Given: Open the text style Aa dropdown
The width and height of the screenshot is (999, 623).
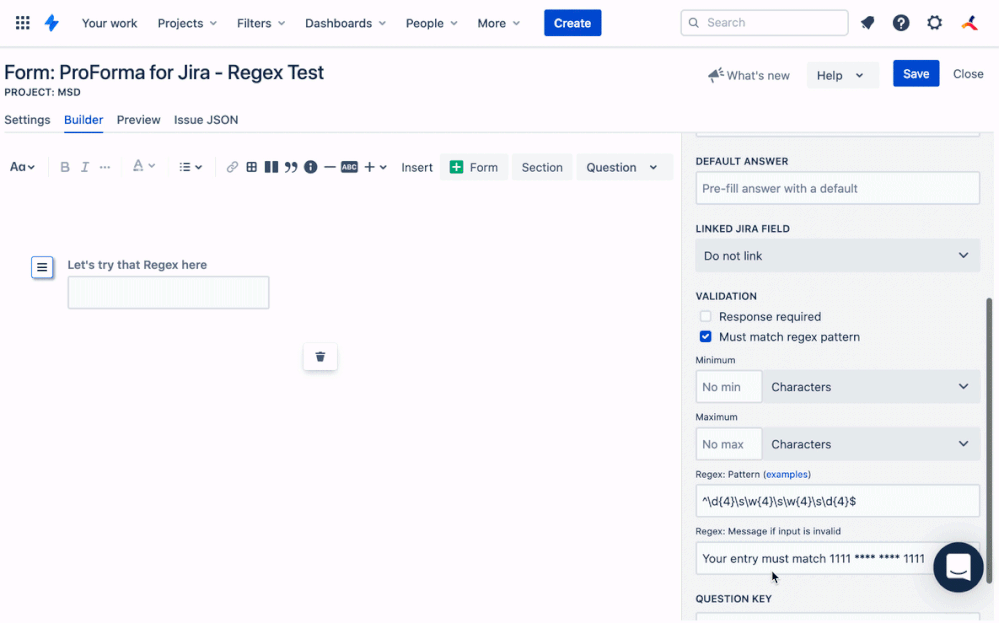Looking at the screenshot, I should [x=22, y=167].
